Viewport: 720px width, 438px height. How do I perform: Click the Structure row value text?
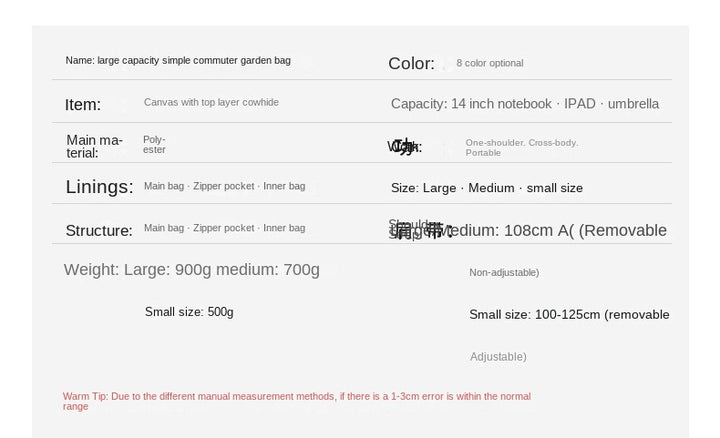[225, 228]
